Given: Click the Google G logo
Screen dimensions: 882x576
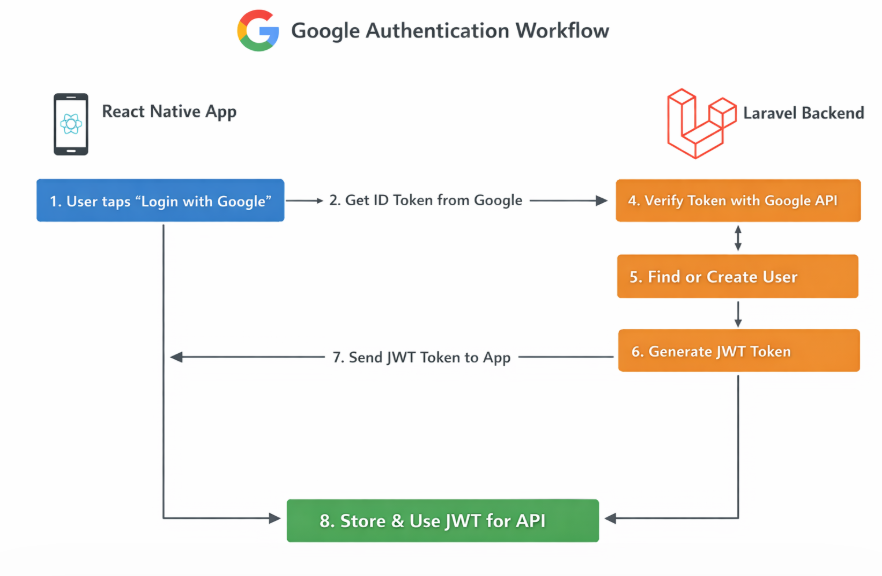Looking at the screenshot, I should click(x=258, y=31).
